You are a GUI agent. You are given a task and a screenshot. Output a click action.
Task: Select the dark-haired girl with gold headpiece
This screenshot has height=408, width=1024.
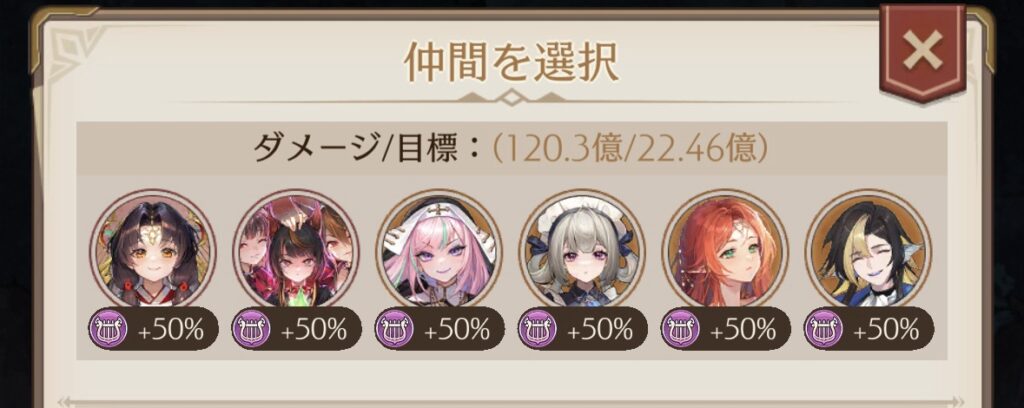coord(153,251)
